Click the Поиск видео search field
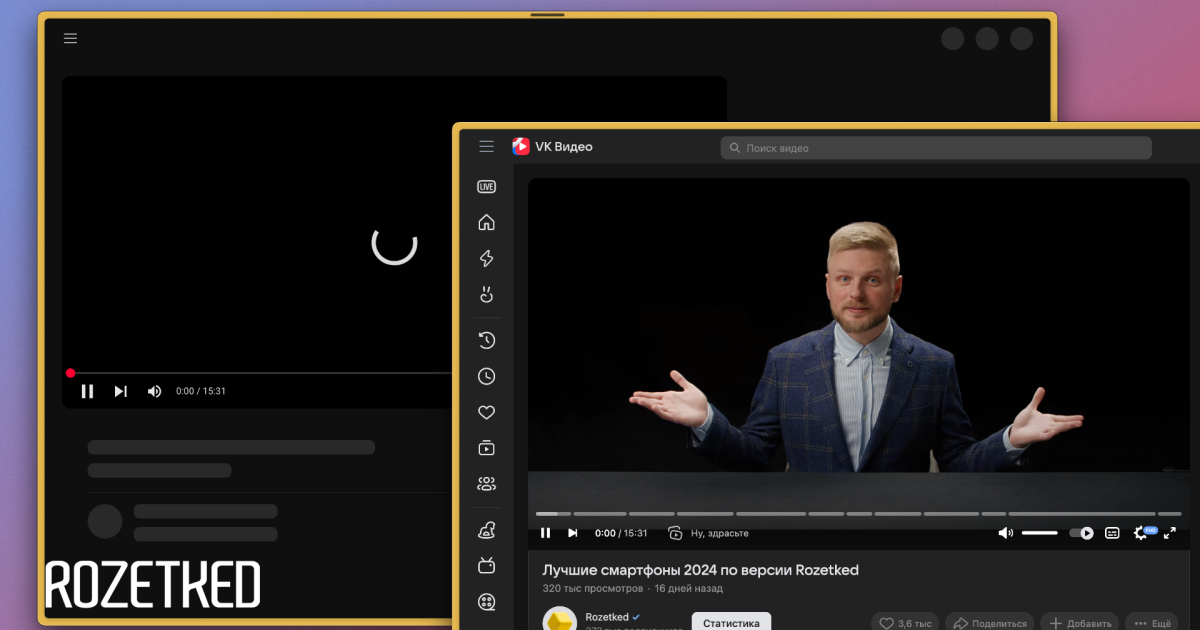 pyautogui.click(x=935, y=148)
